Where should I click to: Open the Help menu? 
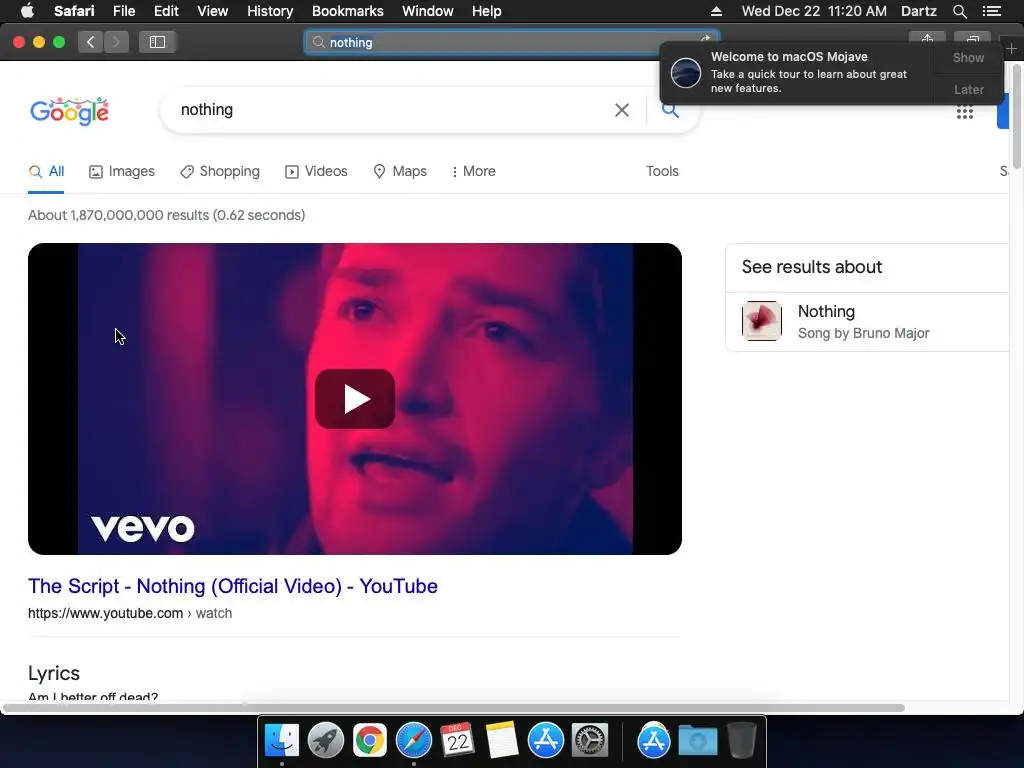(487, 11)
